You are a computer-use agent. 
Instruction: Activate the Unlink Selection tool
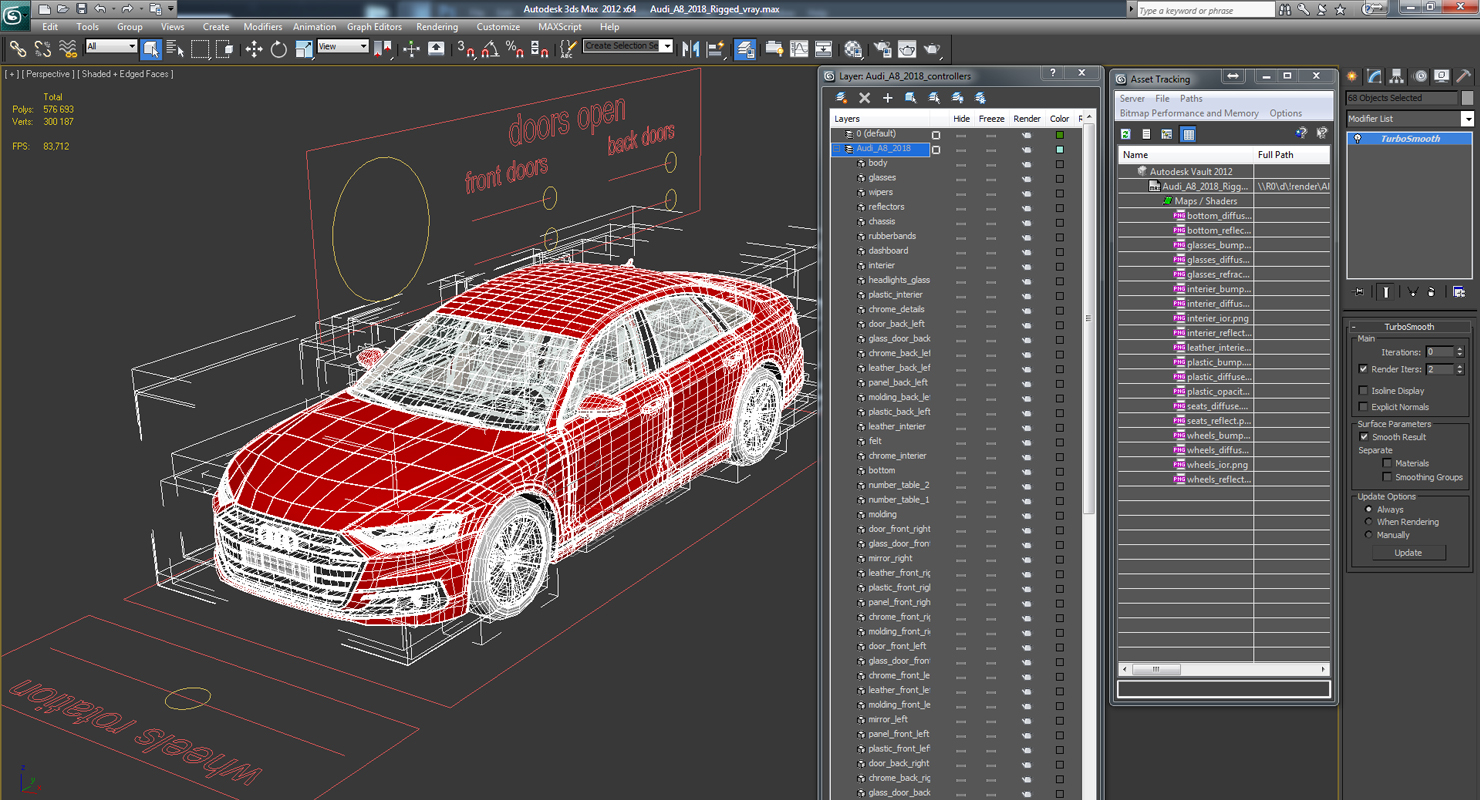click(43, 48)
